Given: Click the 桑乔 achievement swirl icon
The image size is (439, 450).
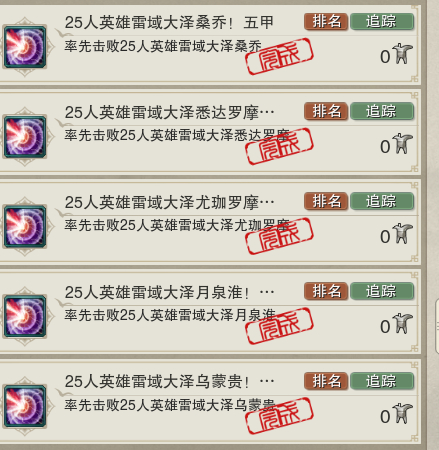Looking at the screenshot, I should [25, 47].
